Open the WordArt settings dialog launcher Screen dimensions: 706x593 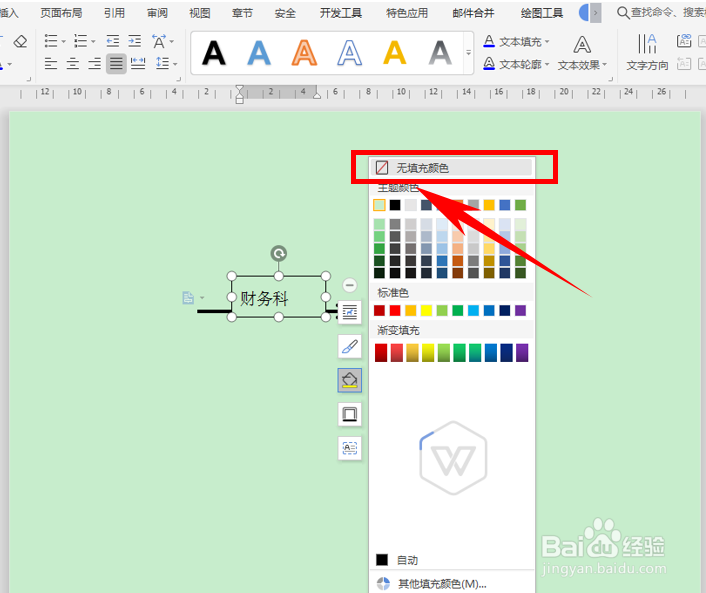click(611, 79)
